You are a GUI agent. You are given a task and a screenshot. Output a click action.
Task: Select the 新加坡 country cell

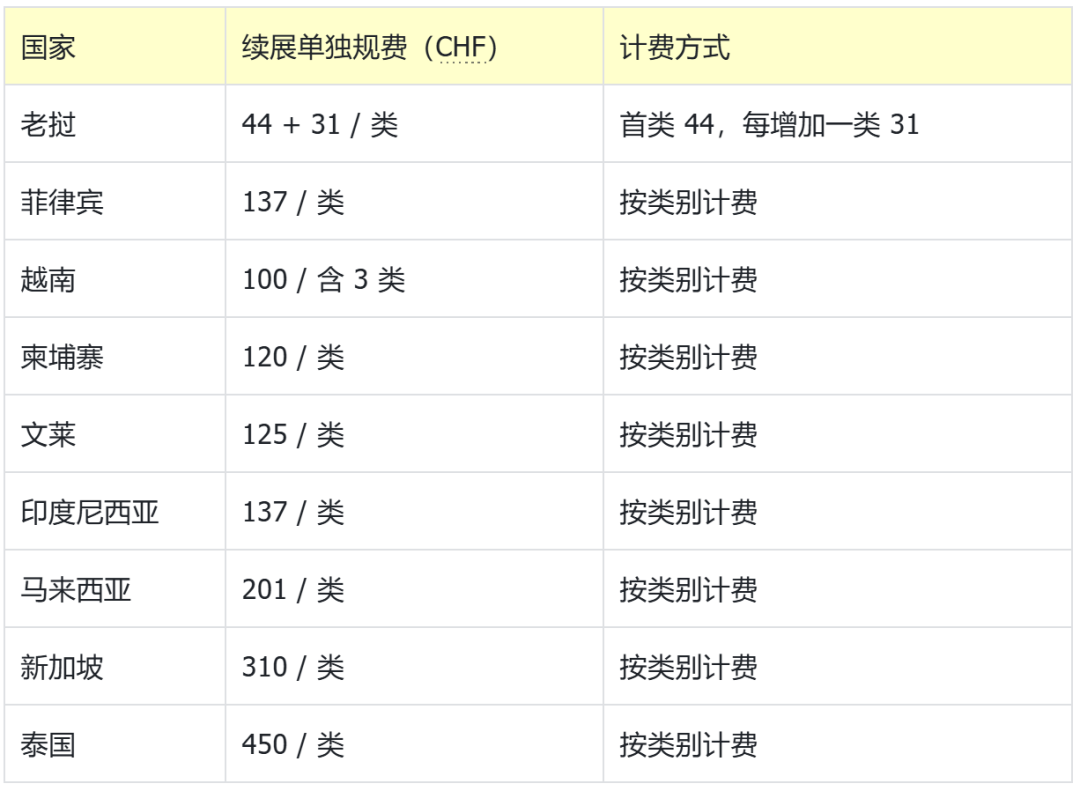pos(115,666)
